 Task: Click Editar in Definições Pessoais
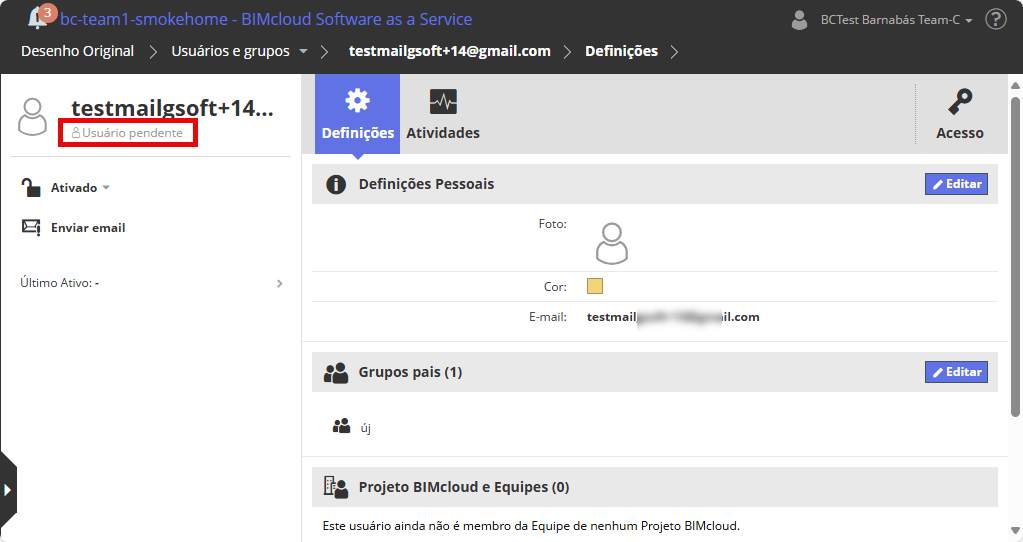(956, 184)
